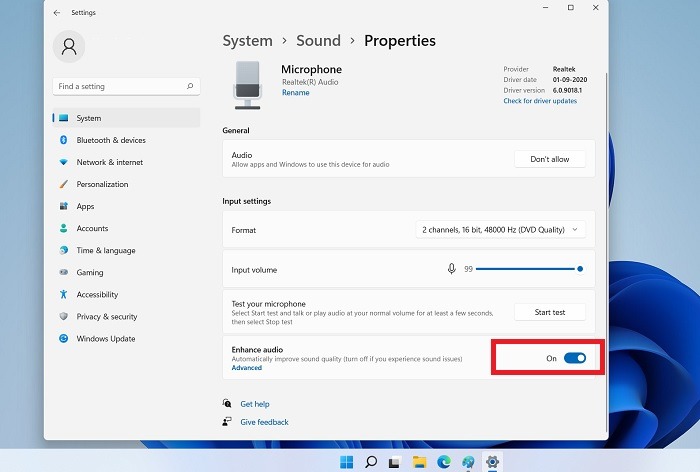Viewport: 700px width, 472px height.
Task: Click the user profile avatar
Action: [x=69, y=46]
